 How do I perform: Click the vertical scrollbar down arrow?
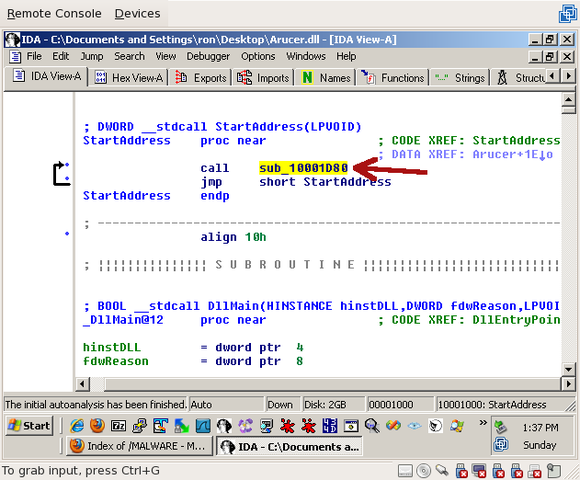click(x=568, y=368)
